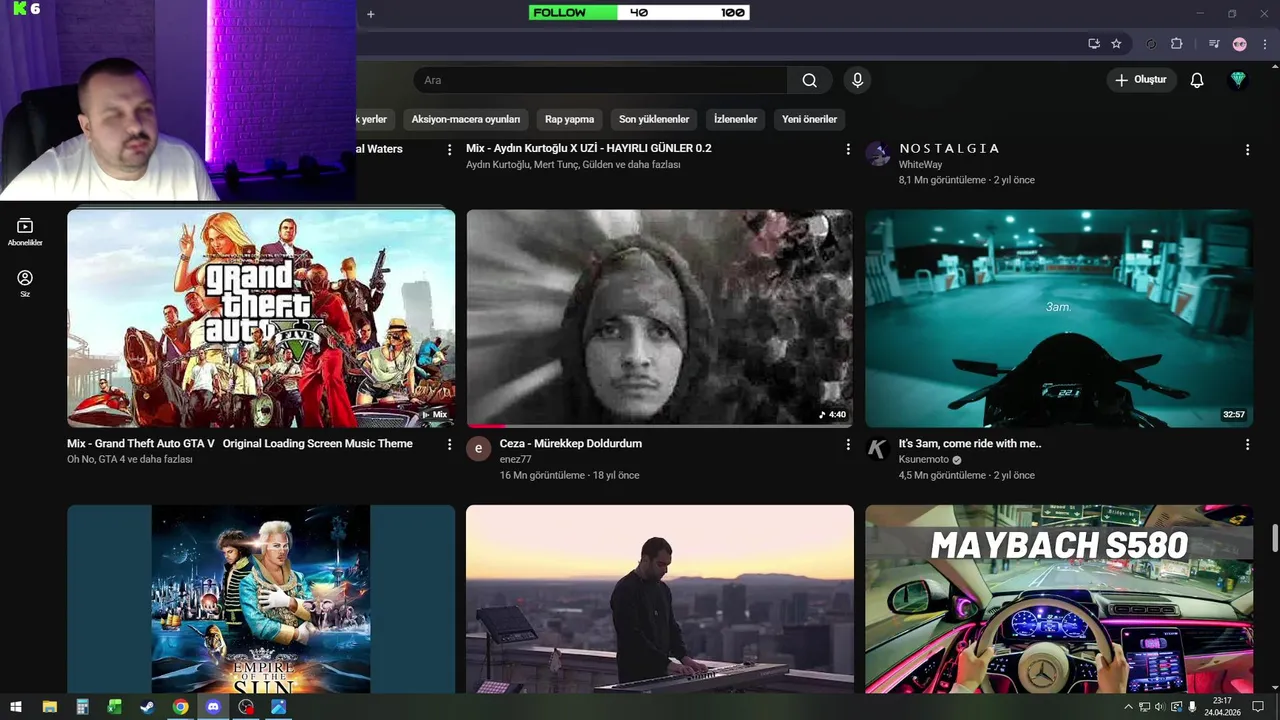This screenshot has height=720, width=1280.
Task: Open the Chrome three-dot menu
Action: [x=1264, y=44]
